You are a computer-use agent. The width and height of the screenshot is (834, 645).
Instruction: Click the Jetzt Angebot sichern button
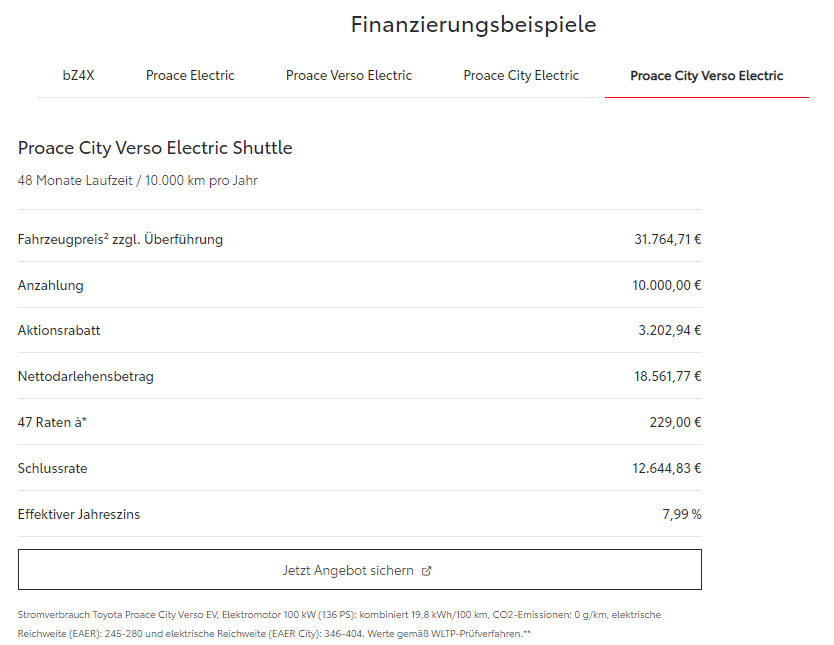coord(348,570)
